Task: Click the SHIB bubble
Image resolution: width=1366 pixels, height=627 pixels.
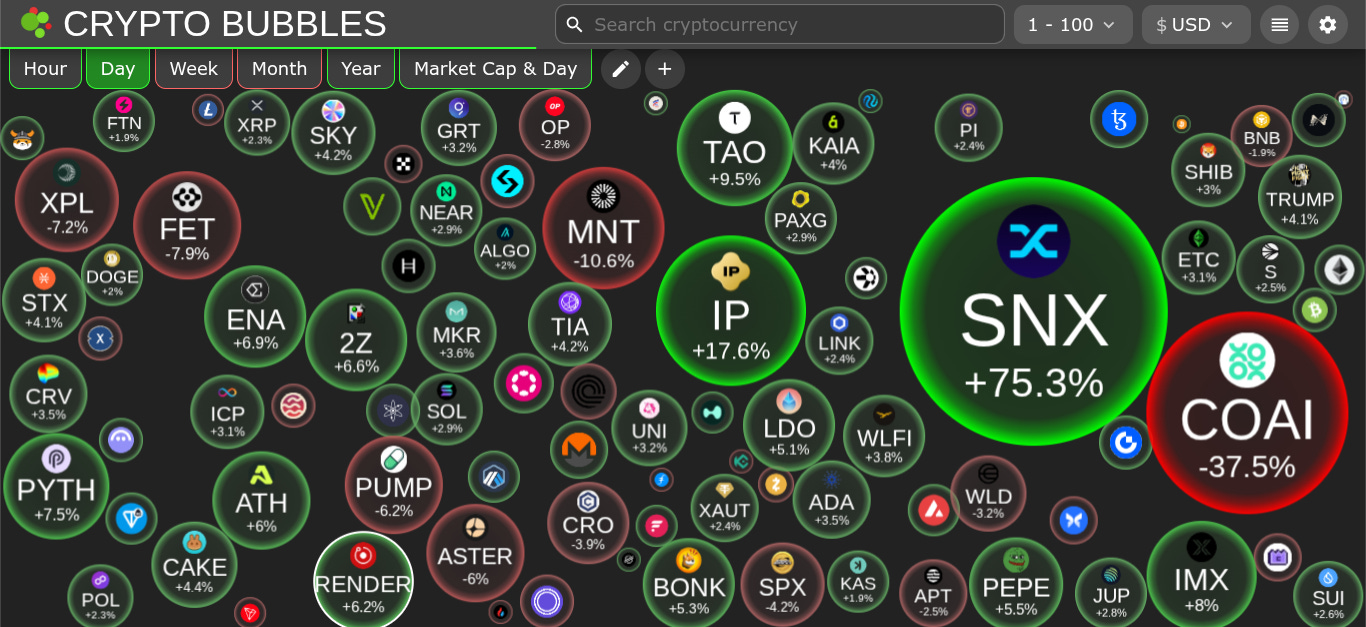Action: [1208, 170]
